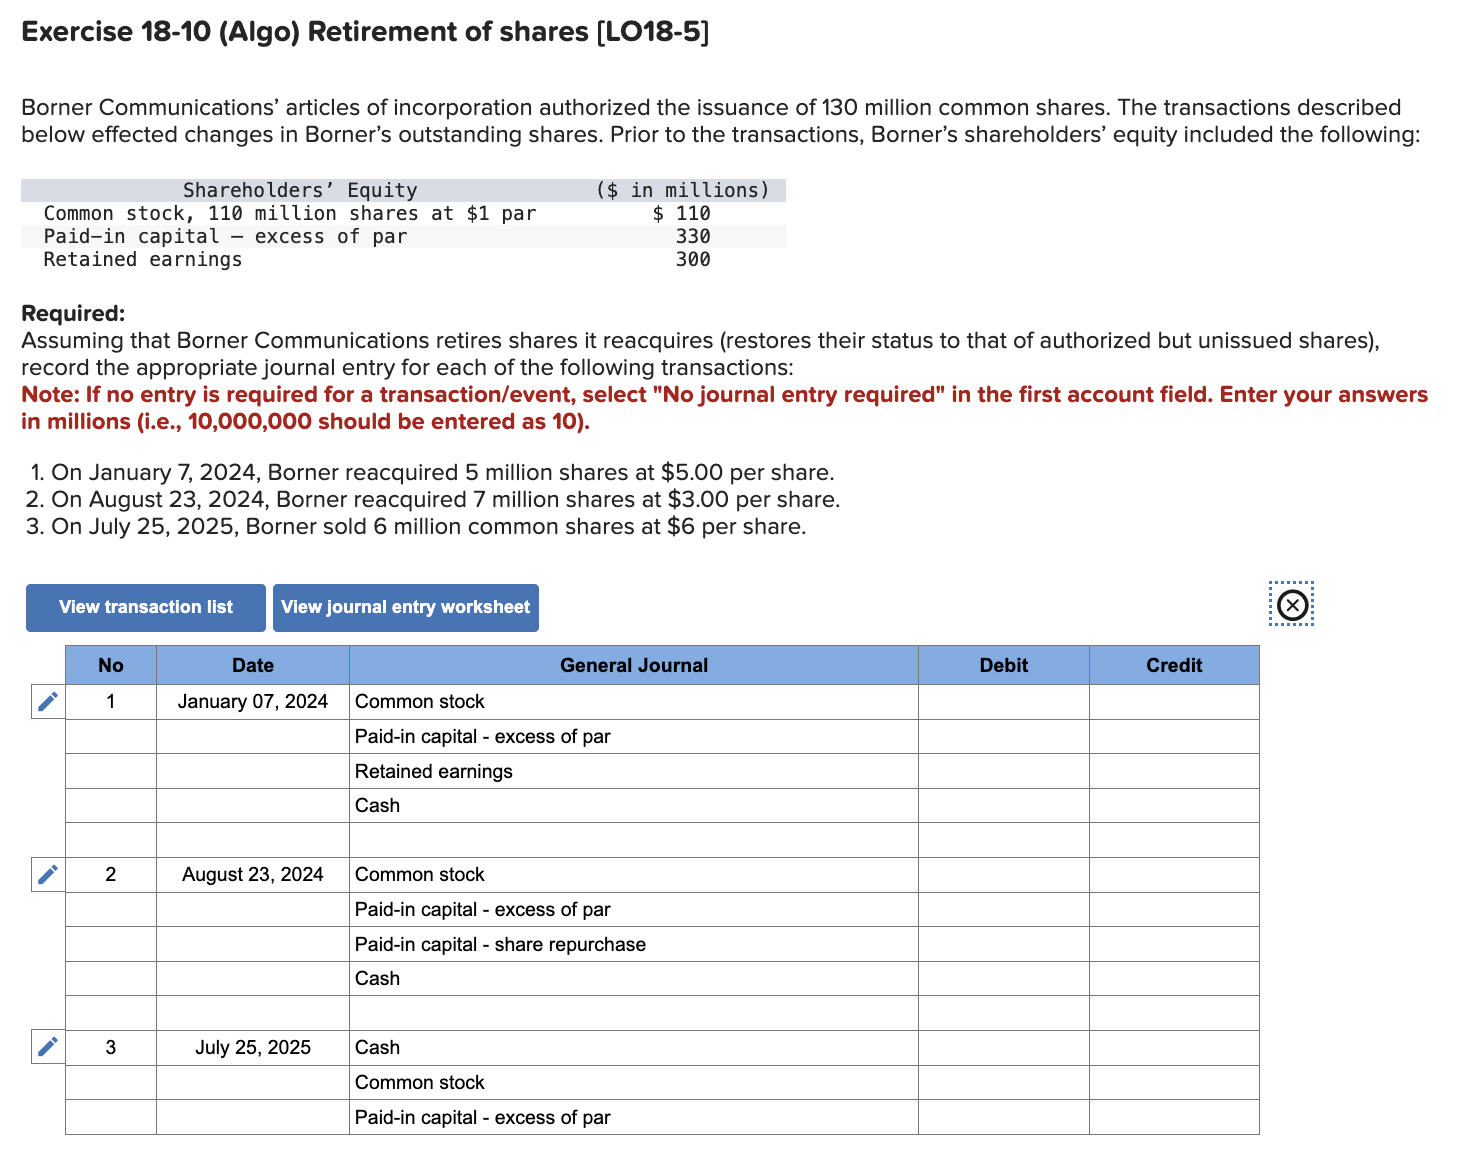Click the Credit cell for Cash in entry 2

click(x=1173, y=978)
